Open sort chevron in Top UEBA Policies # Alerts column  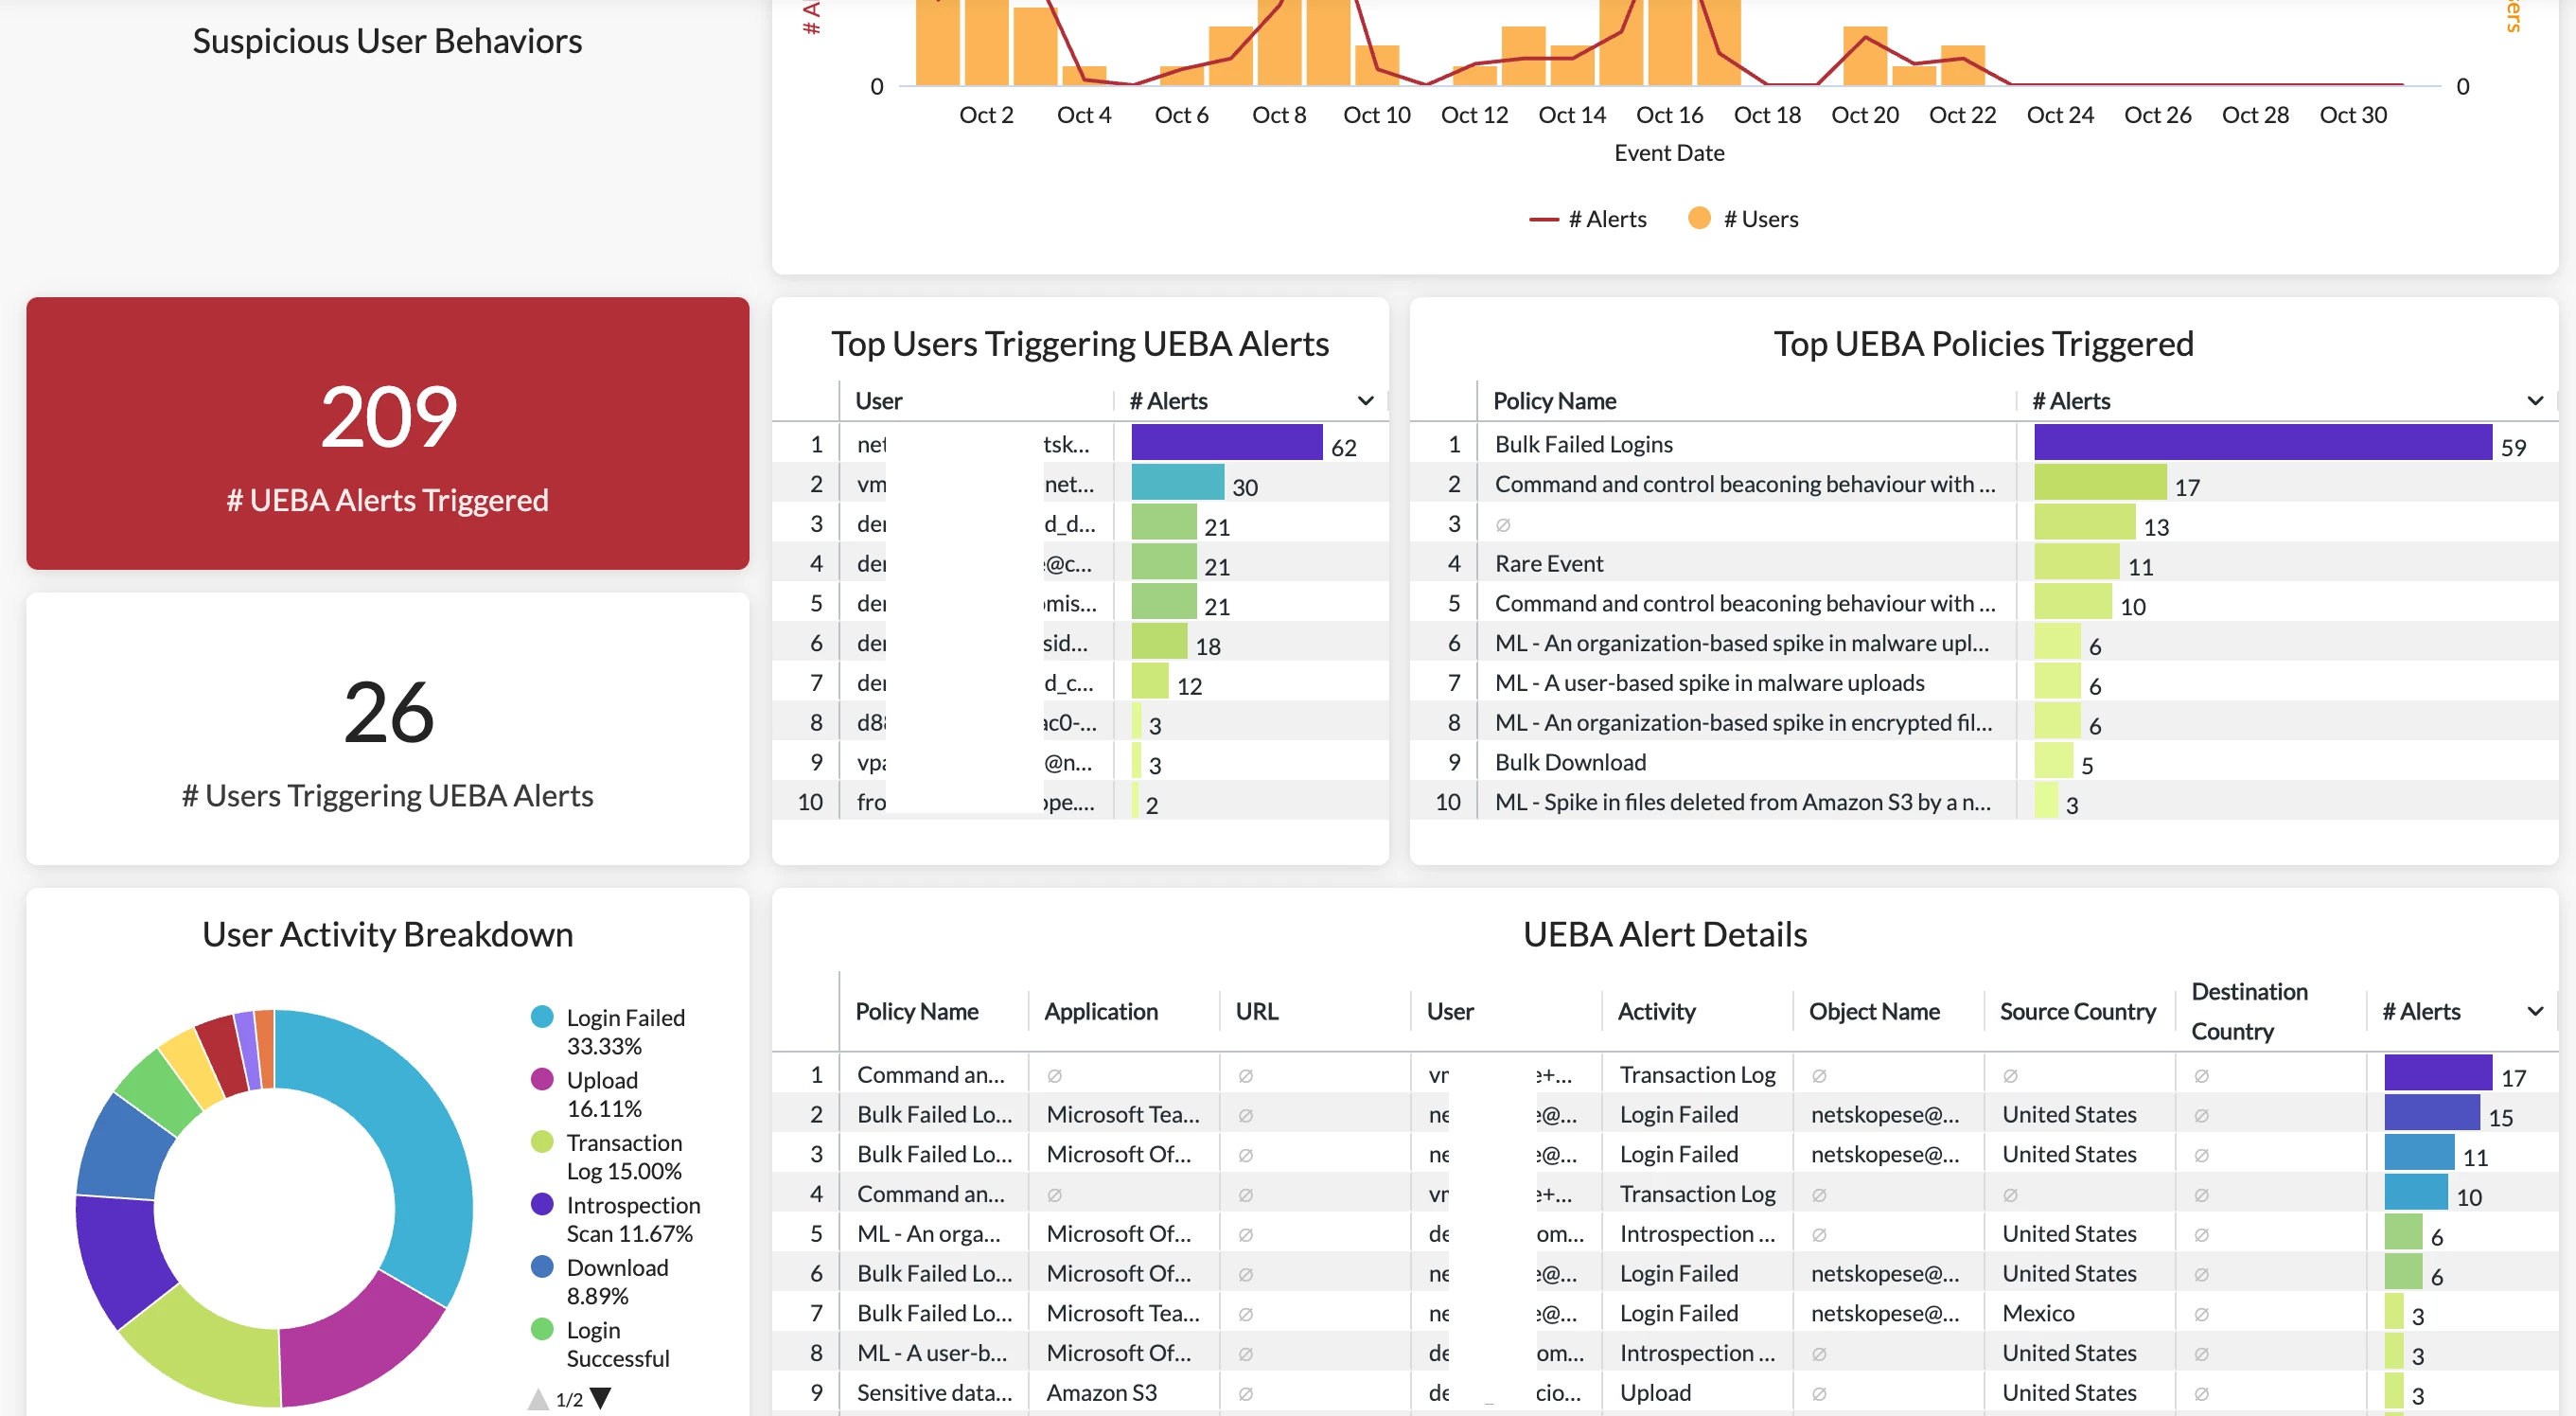[x=2535, y=401]
